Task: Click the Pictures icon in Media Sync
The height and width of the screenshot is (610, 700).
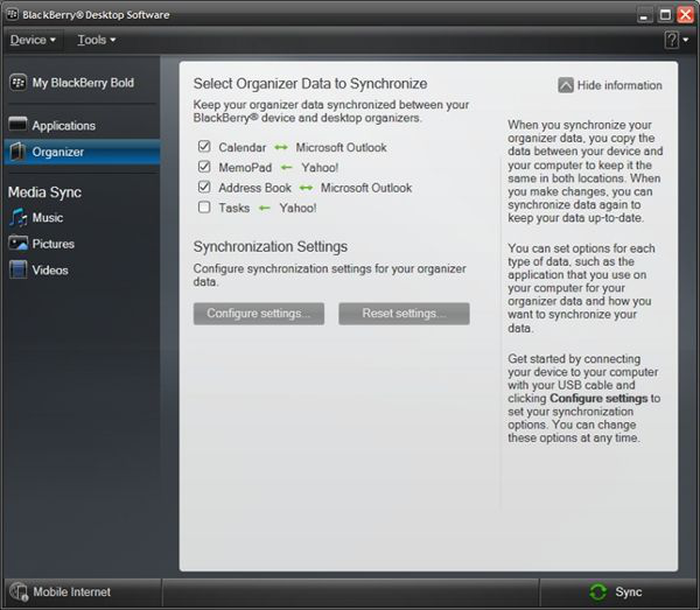Action: pos(18,243)
